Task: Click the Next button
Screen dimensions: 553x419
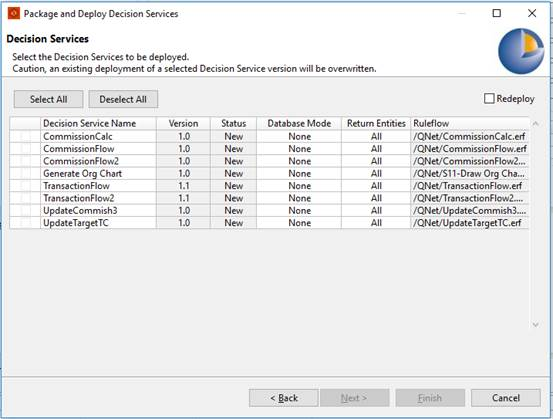Action: click(355, 398)
